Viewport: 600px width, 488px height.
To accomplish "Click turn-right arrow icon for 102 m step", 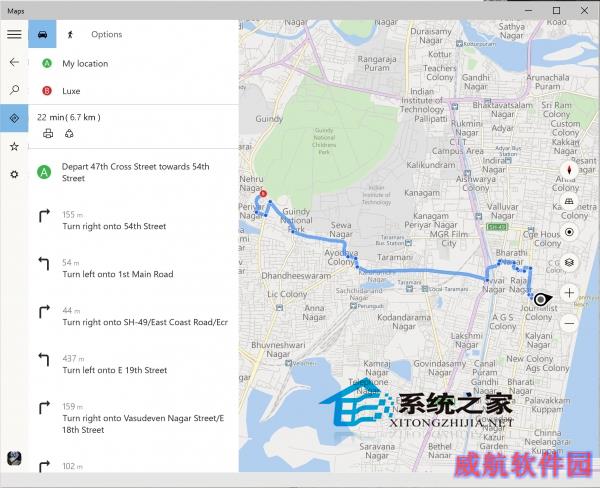I will [44, 466].
